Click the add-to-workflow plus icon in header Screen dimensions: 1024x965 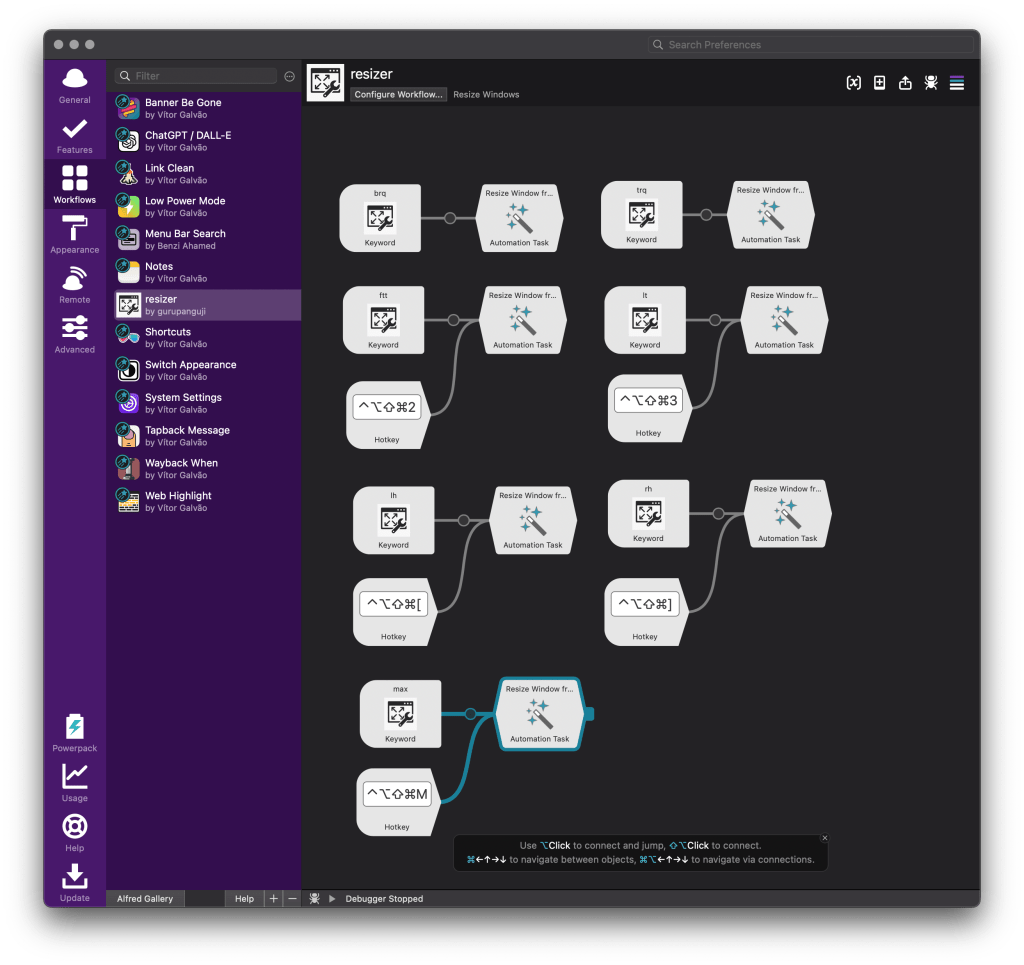(x=879, y=83)
